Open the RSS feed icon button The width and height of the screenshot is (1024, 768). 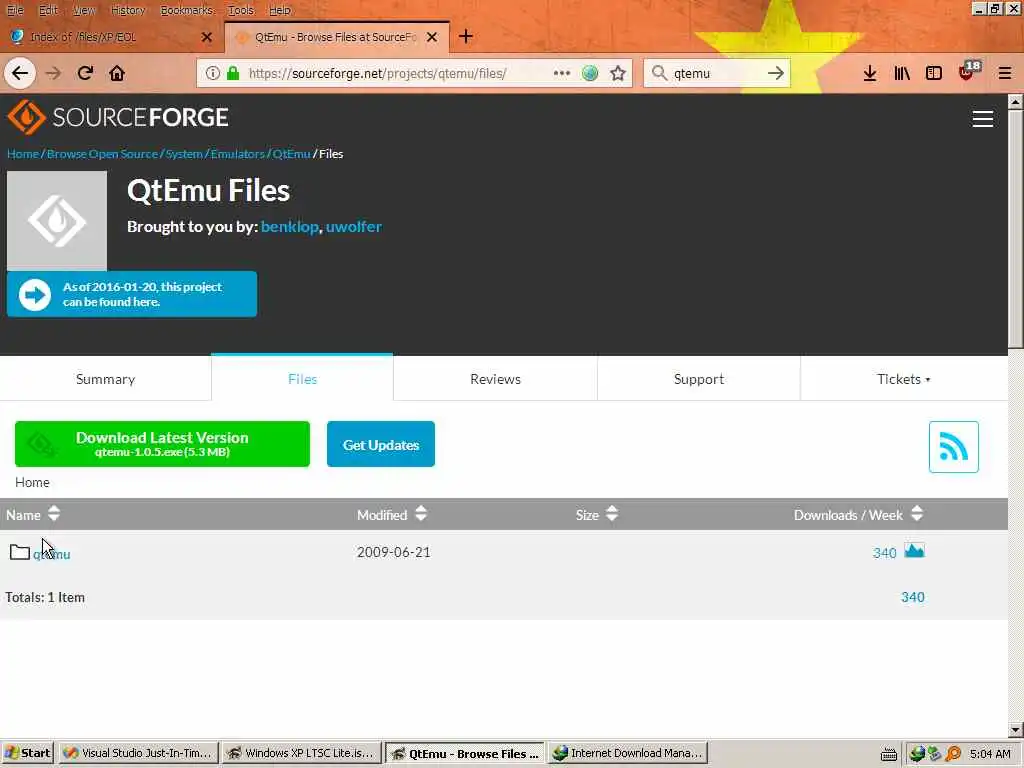point(953,447)
